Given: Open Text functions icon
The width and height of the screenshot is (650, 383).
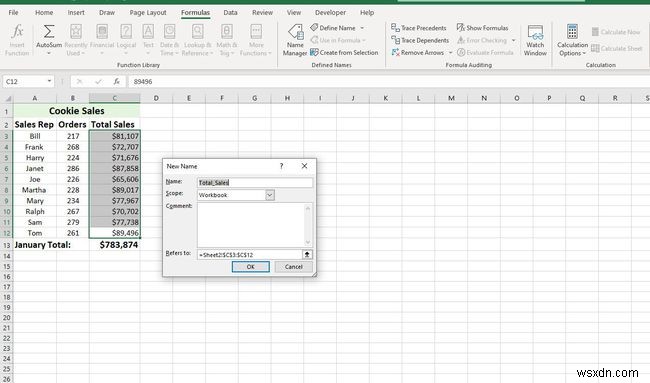Looking at the screenshot, I should coord(148,32).
